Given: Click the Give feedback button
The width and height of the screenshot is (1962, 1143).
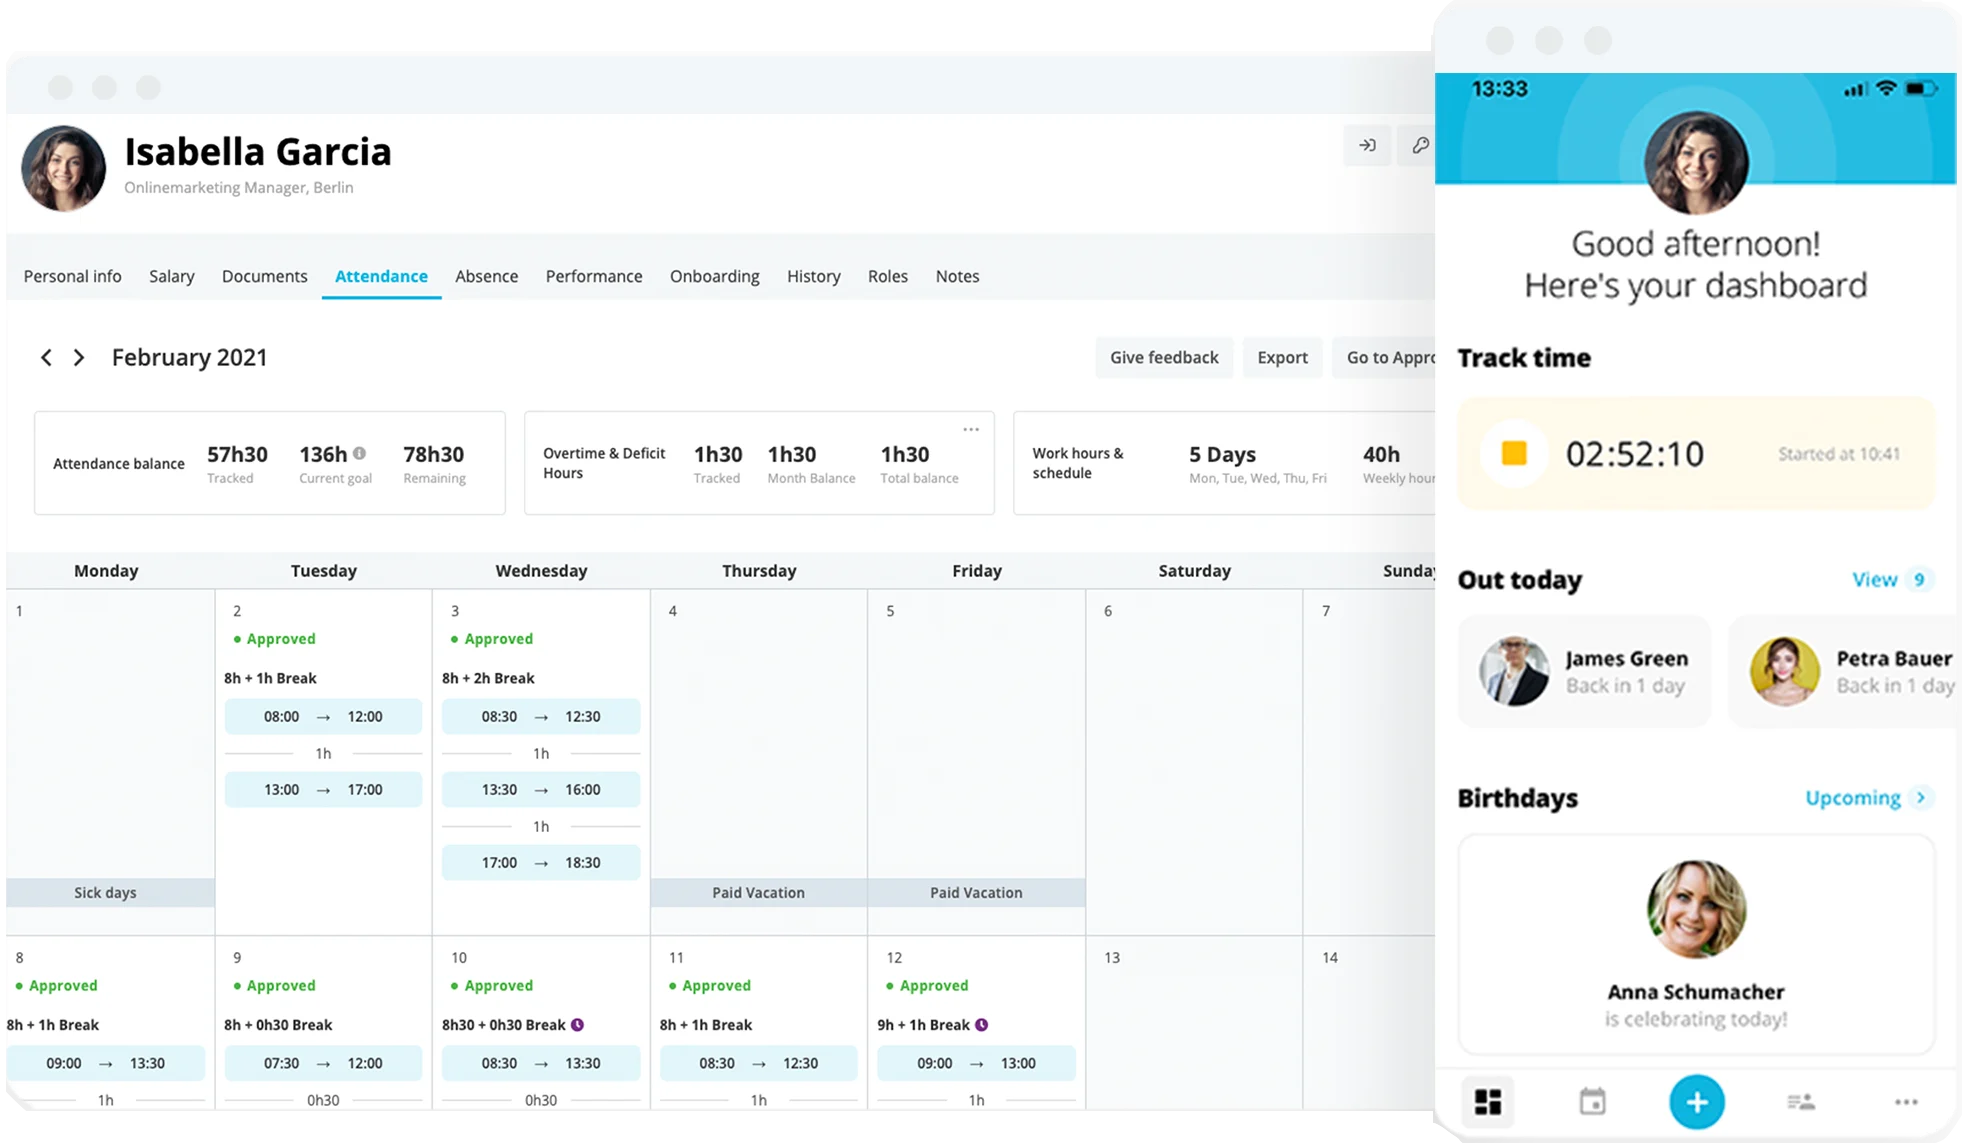Looking at the screenshot, I should 1163,357.
